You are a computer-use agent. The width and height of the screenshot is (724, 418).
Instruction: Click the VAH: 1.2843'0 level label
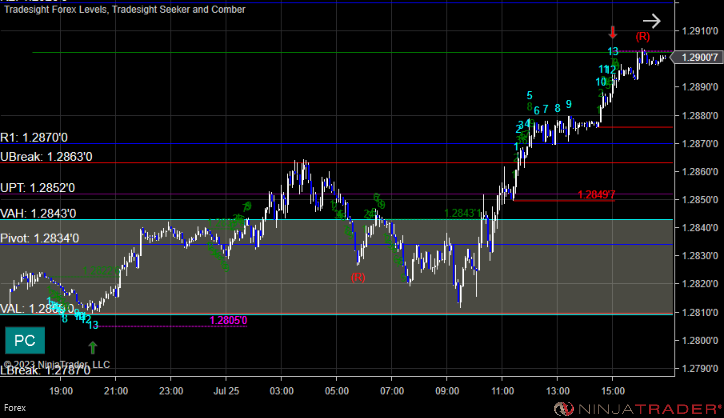[38, 214]
